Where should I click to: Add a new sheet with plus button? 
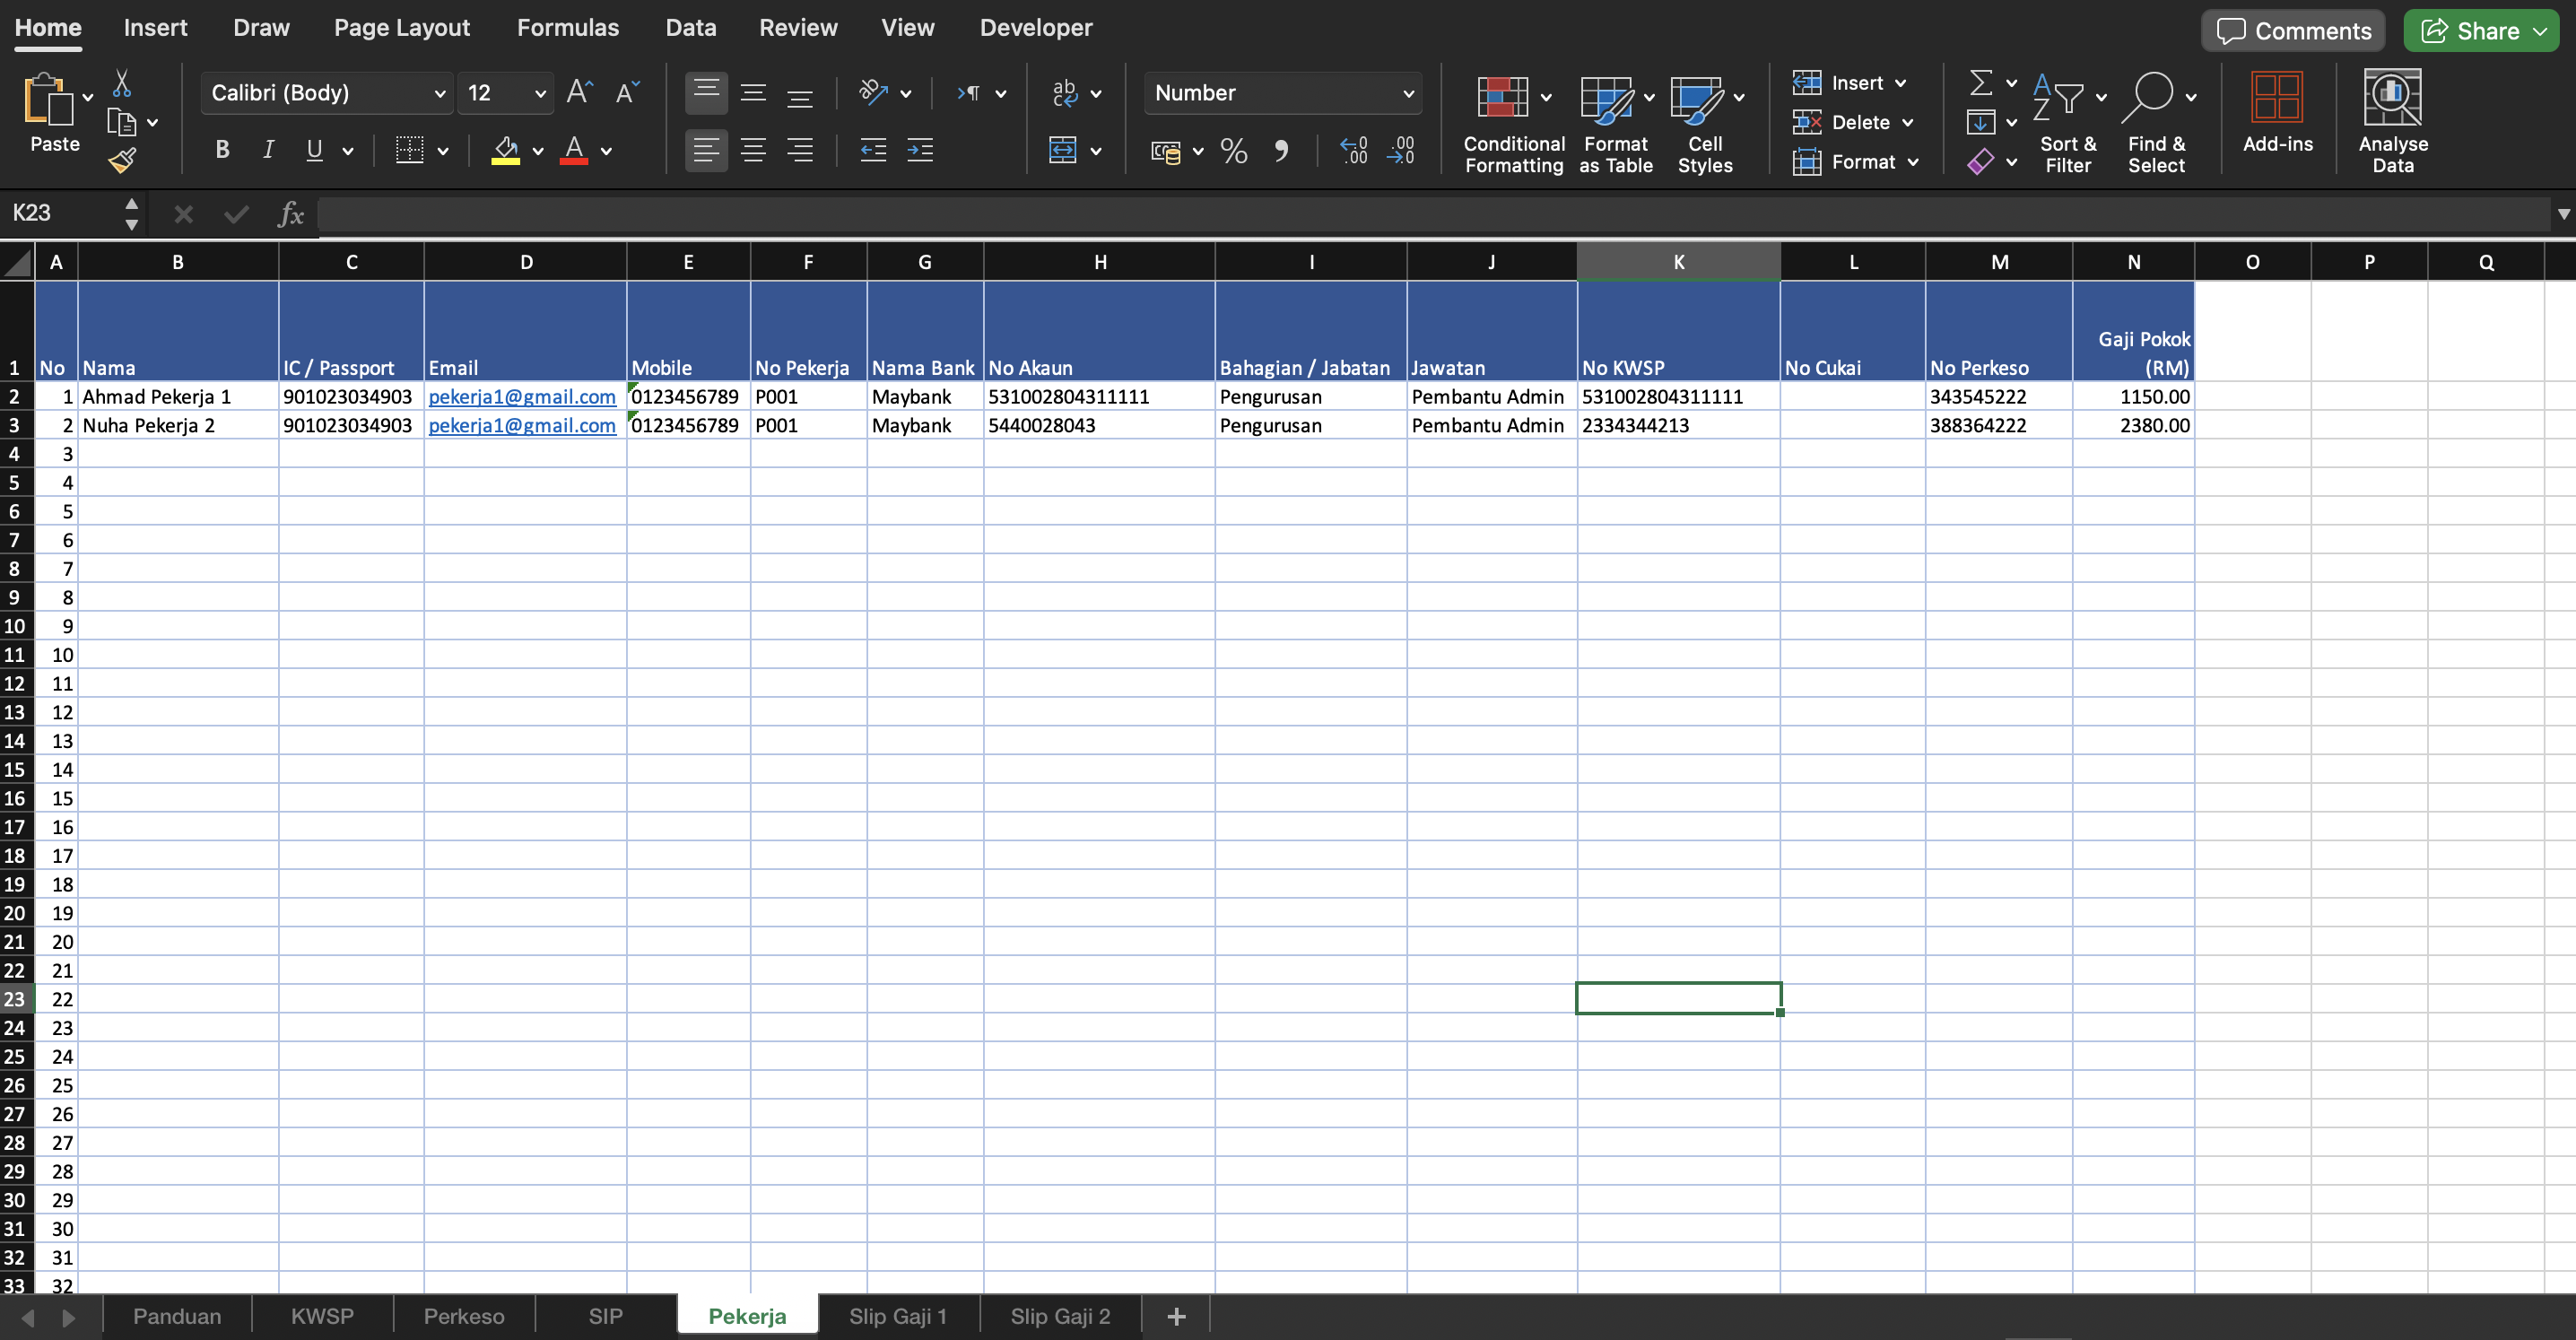tap(1176, 1316)
